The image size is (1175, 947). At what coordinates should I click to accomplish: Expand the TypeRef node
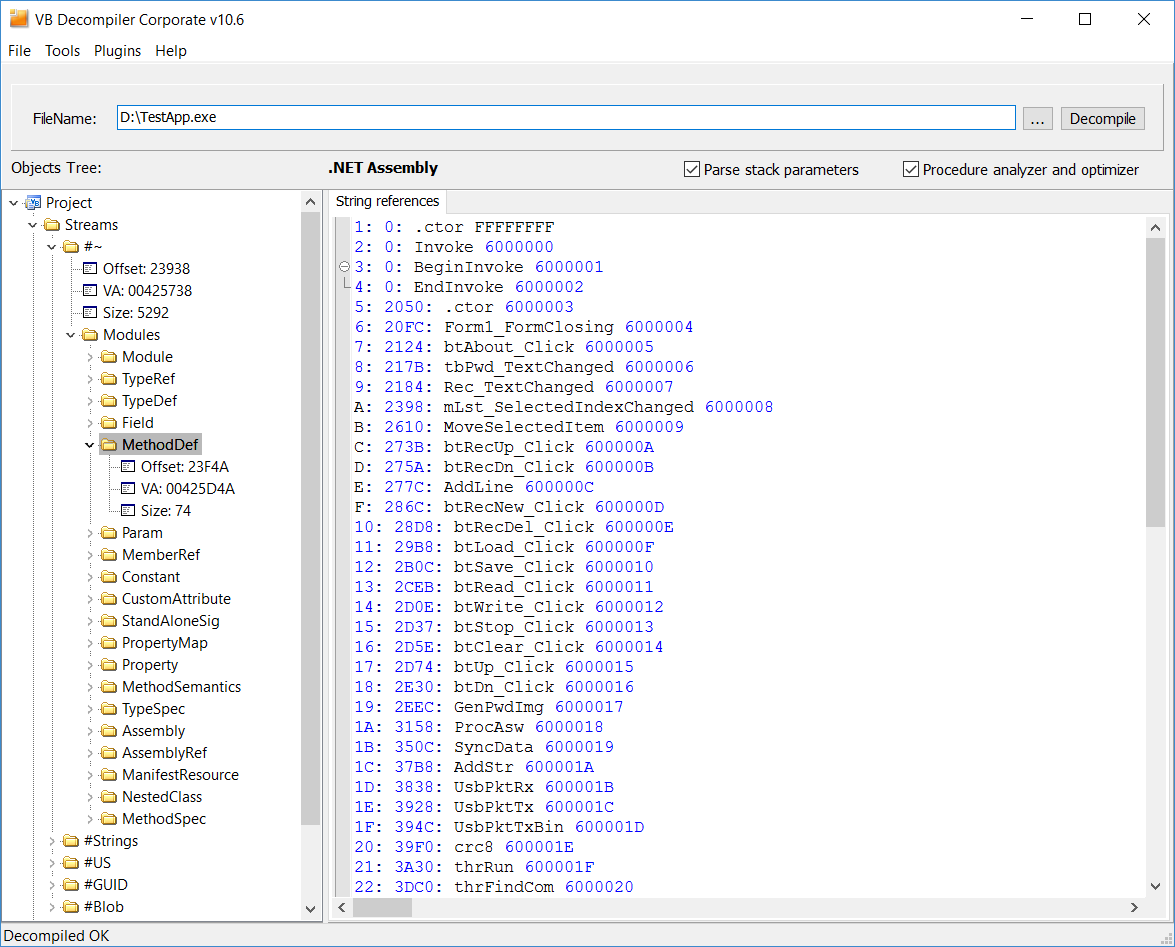(x=90, y=379)
